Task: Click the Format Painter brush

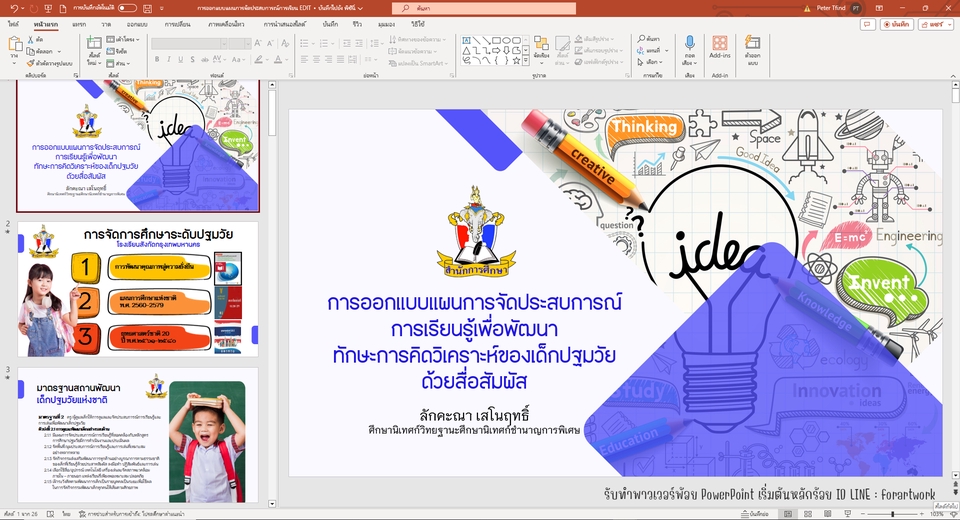Action: point(31,62)
